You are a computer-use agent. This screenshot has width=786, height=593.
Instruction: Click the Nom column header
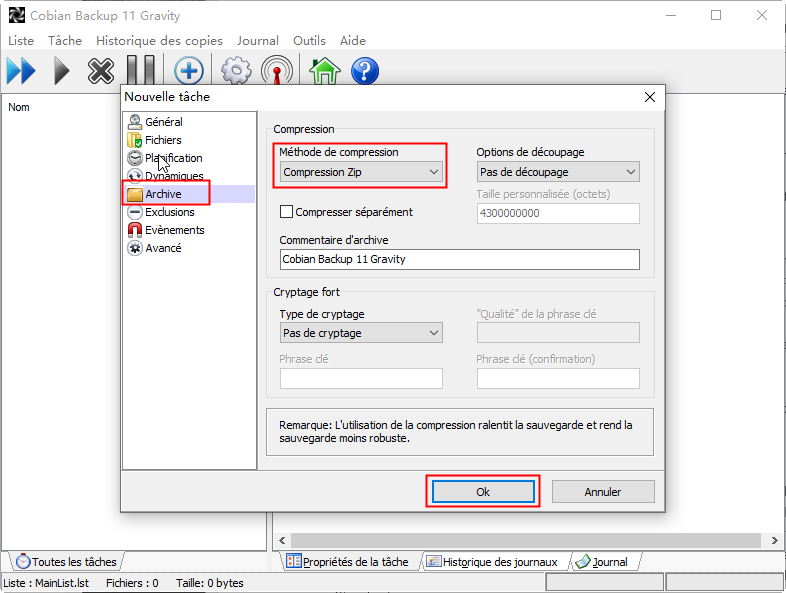19,107
